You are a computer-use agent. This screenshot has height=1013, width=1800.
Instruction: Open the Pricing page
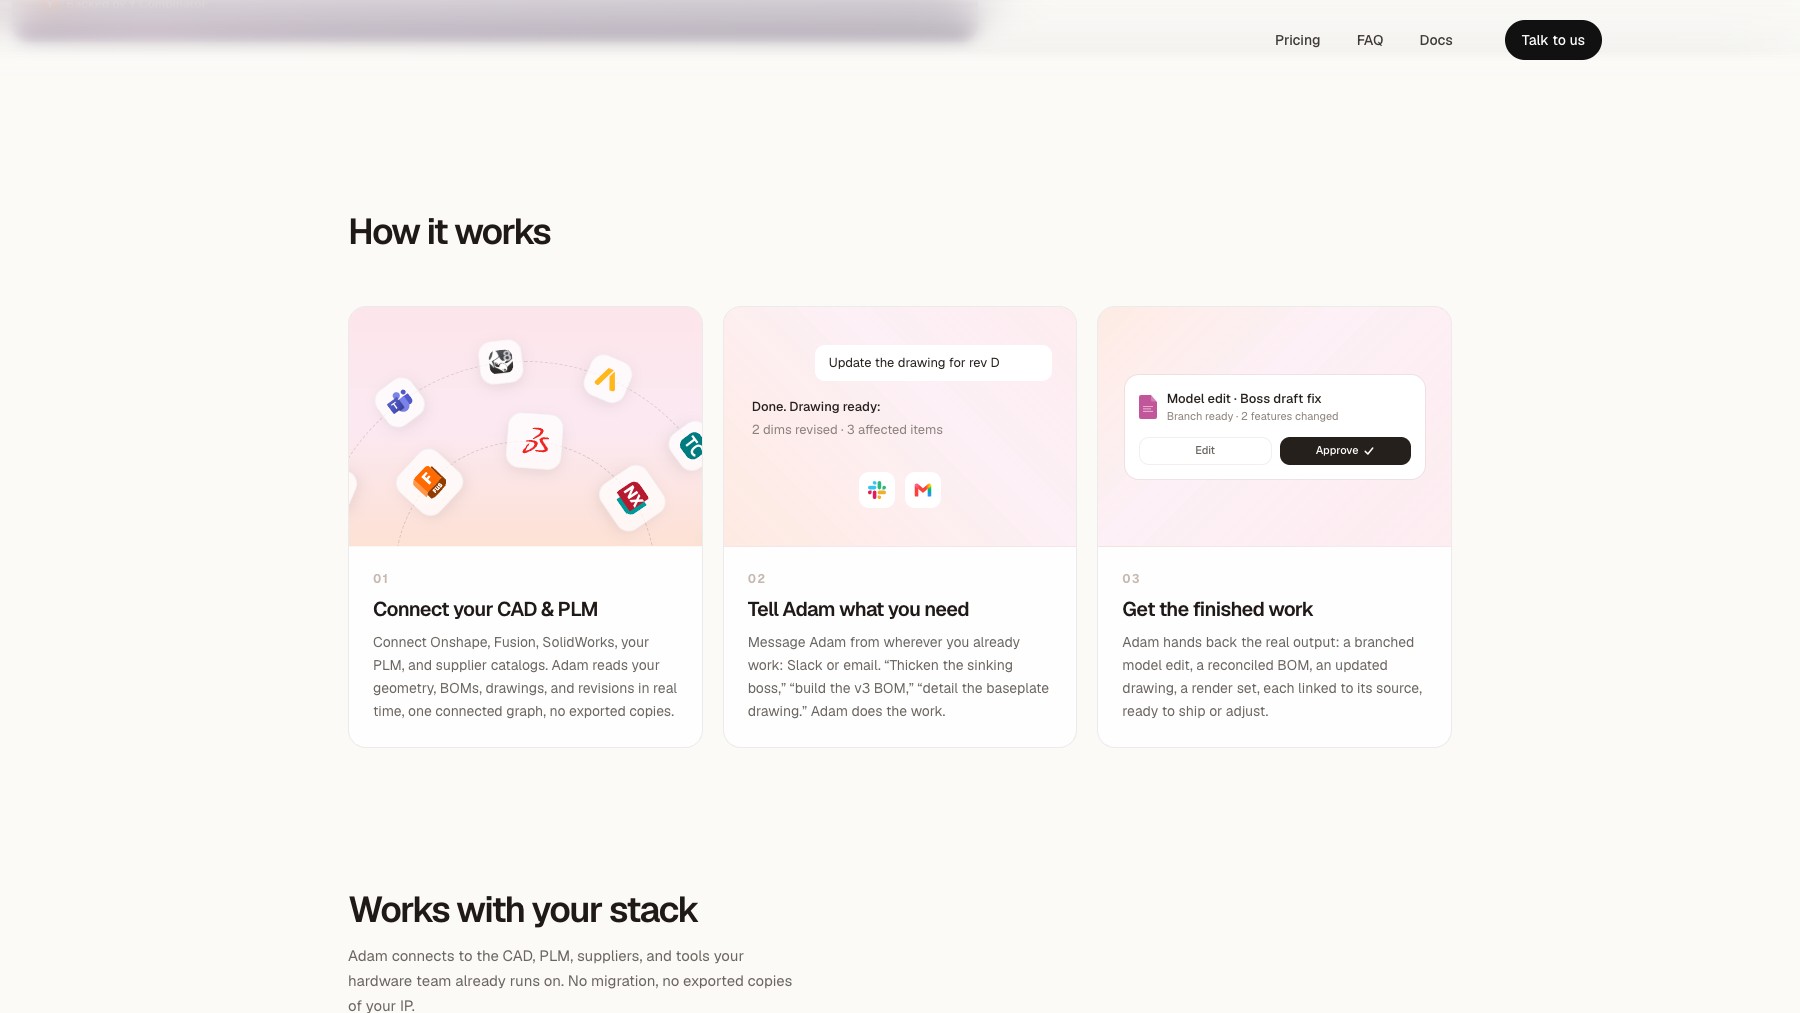(x=1297, y=40)
